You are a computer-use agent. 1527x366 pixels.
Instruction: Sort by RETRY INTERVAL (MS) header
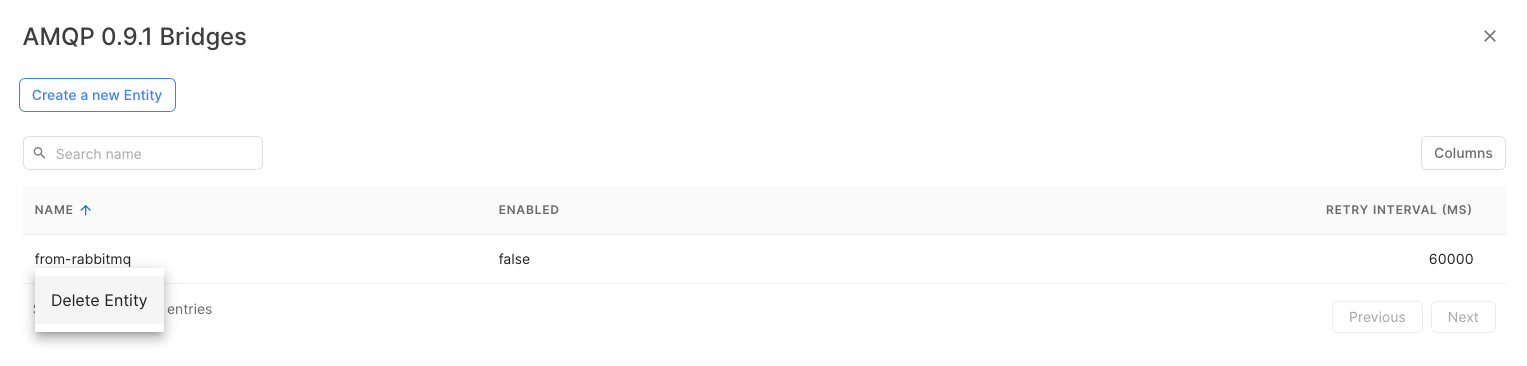(1398, 210)
